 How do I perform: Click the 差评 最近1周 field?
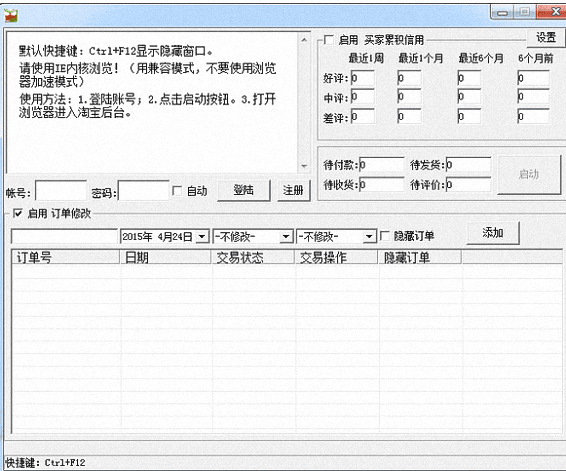tap(362, 116)
